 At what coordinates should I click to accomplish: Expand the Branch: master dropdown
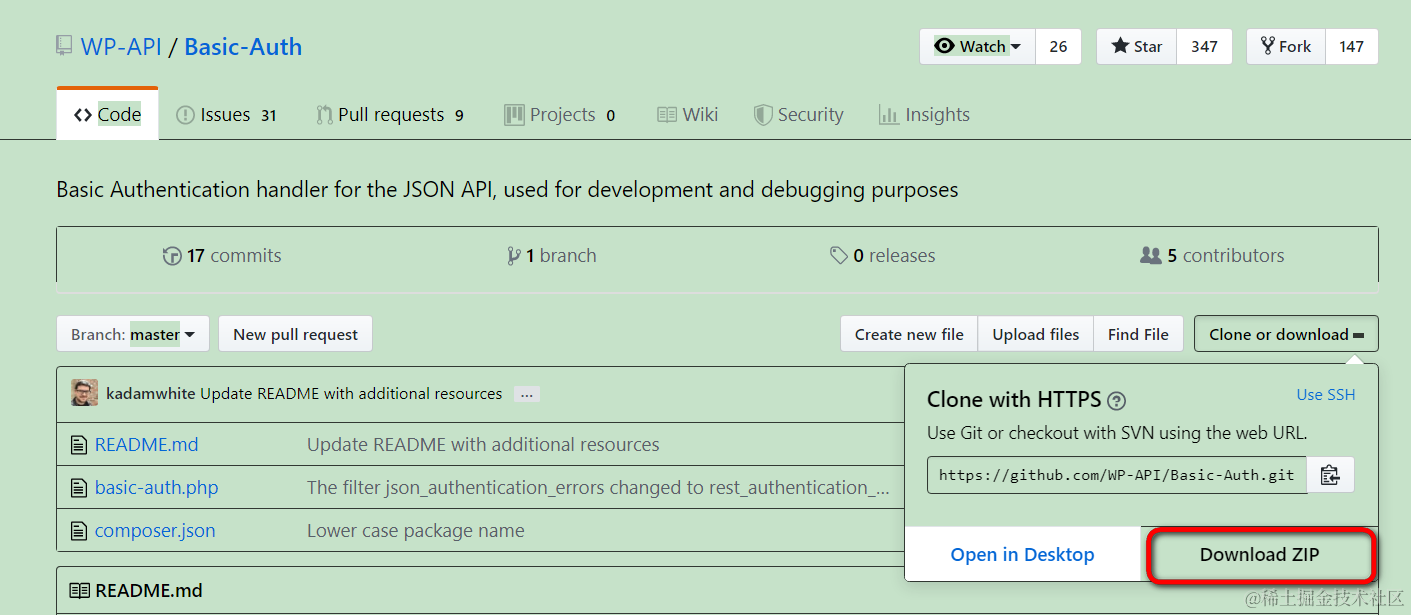[133, 334]
